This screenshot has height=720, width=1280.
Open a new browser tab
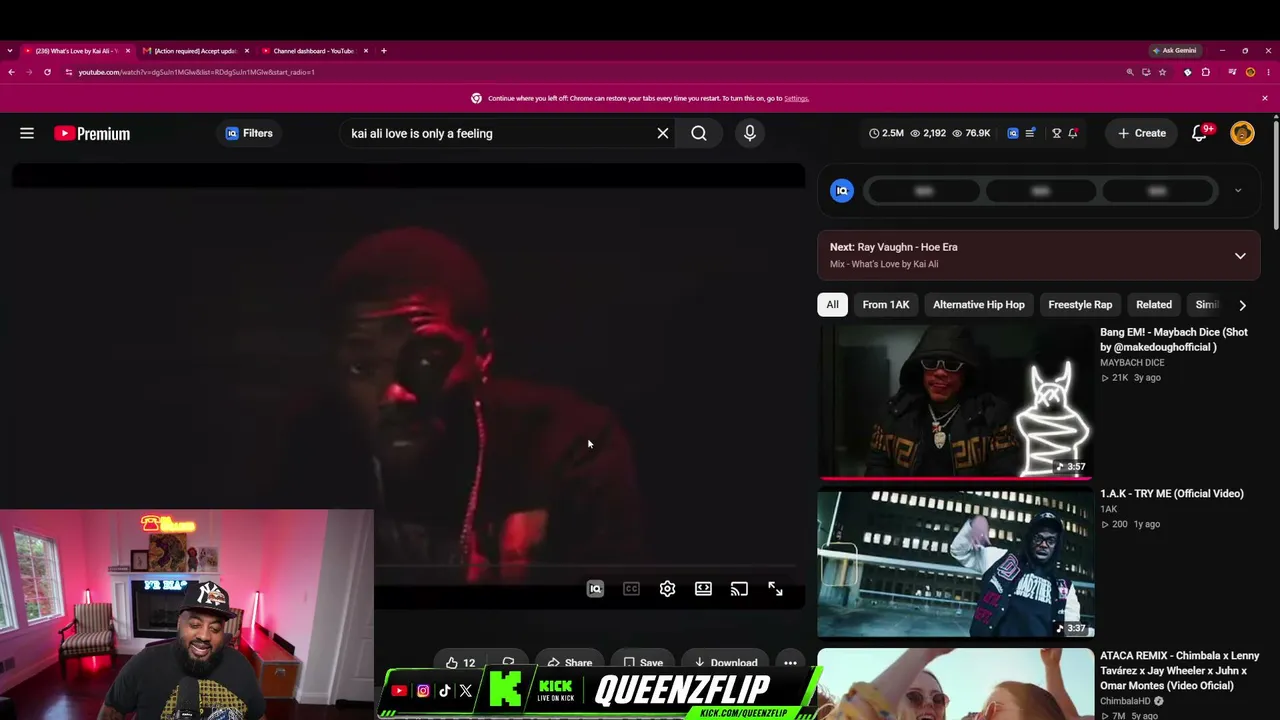point(384,51)
